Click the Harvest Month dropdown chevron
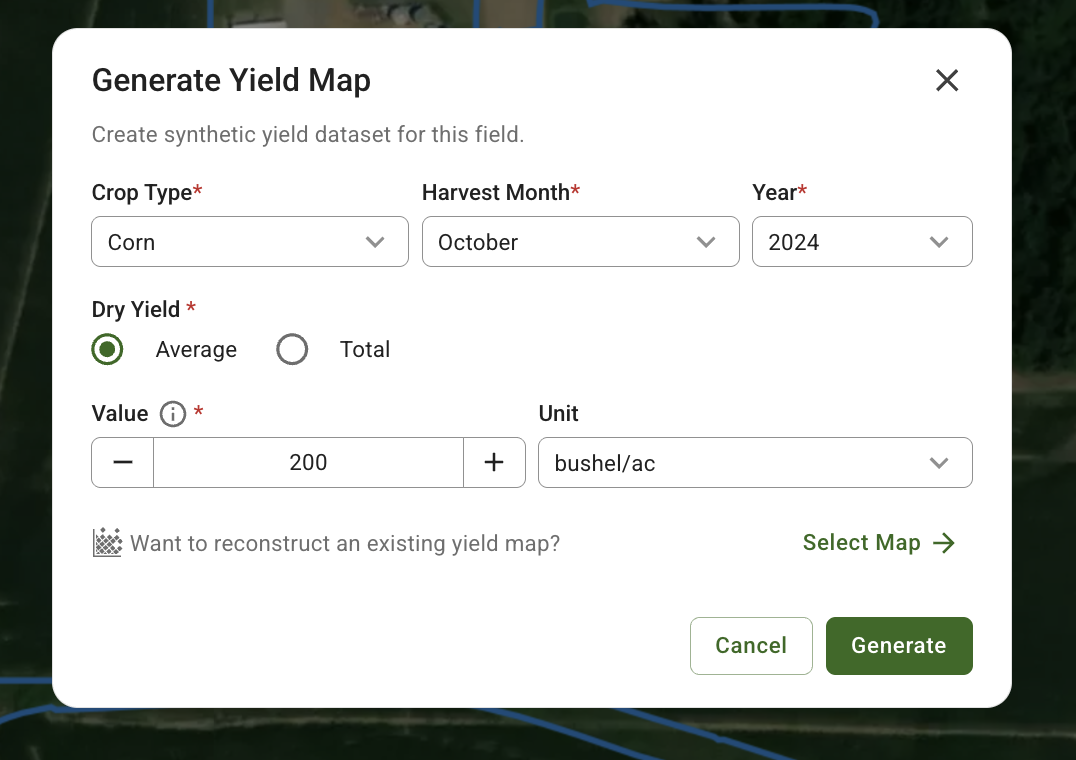This screenshot has width=1076, height=760. click(x=706, y=241)
